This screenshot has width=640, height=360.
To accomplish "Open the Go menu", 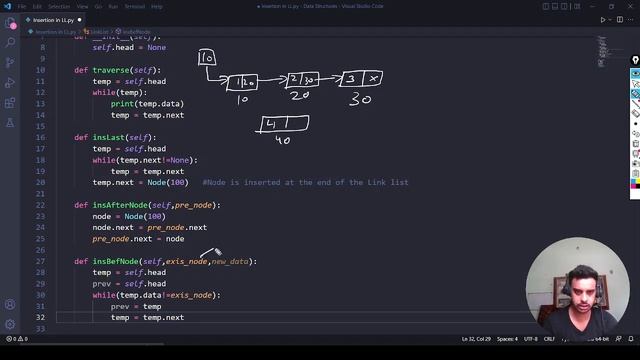I will pos(98,7).
